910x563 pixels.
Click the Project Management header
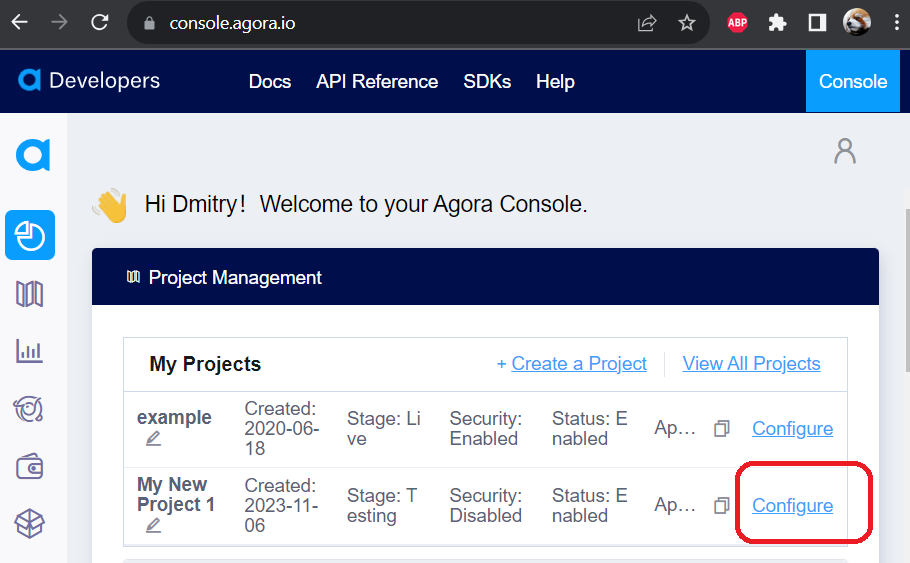[485, 277]
